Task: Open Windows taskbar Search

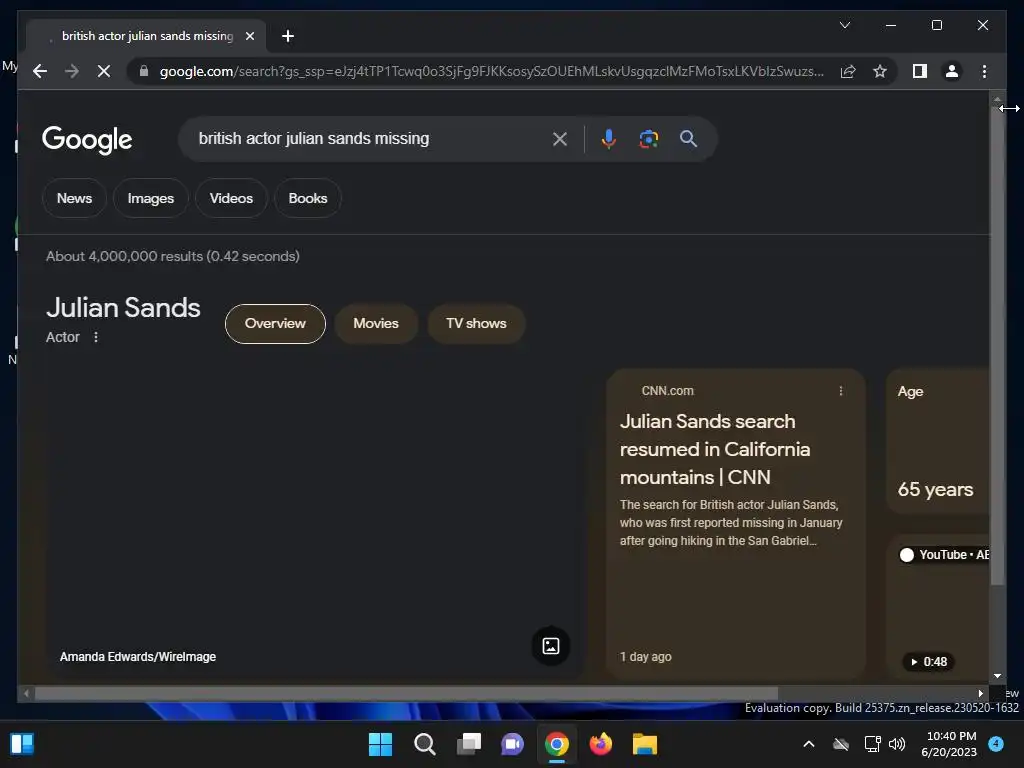Action: click(x=424, y=744)
